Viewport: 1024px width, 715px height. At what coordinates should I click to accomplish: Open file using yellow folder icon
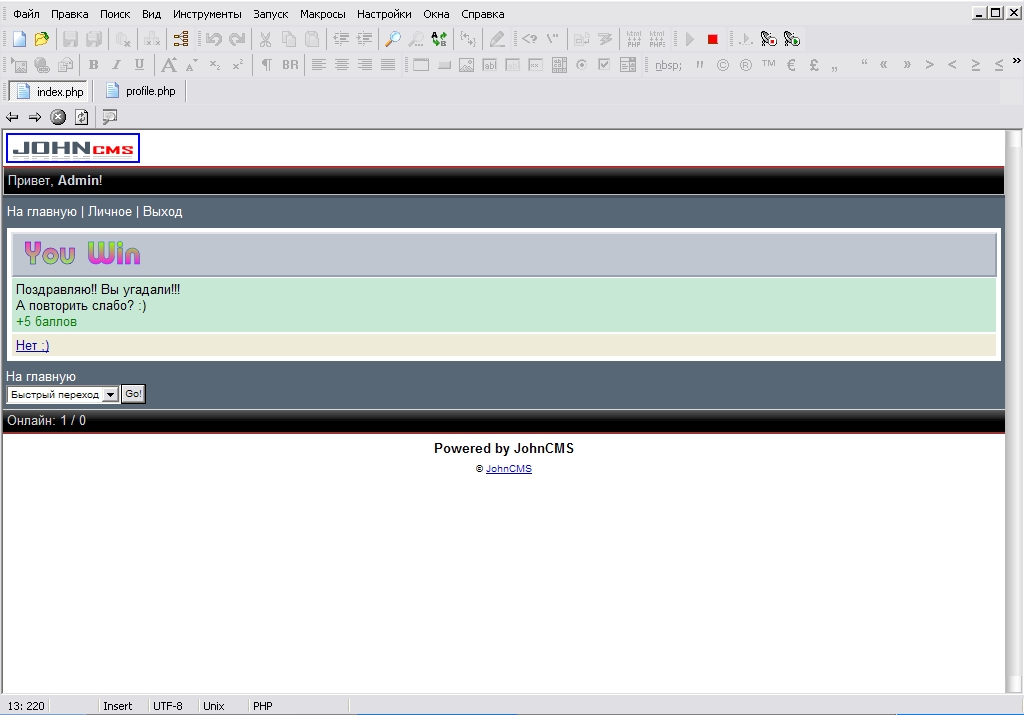(41, 39)
